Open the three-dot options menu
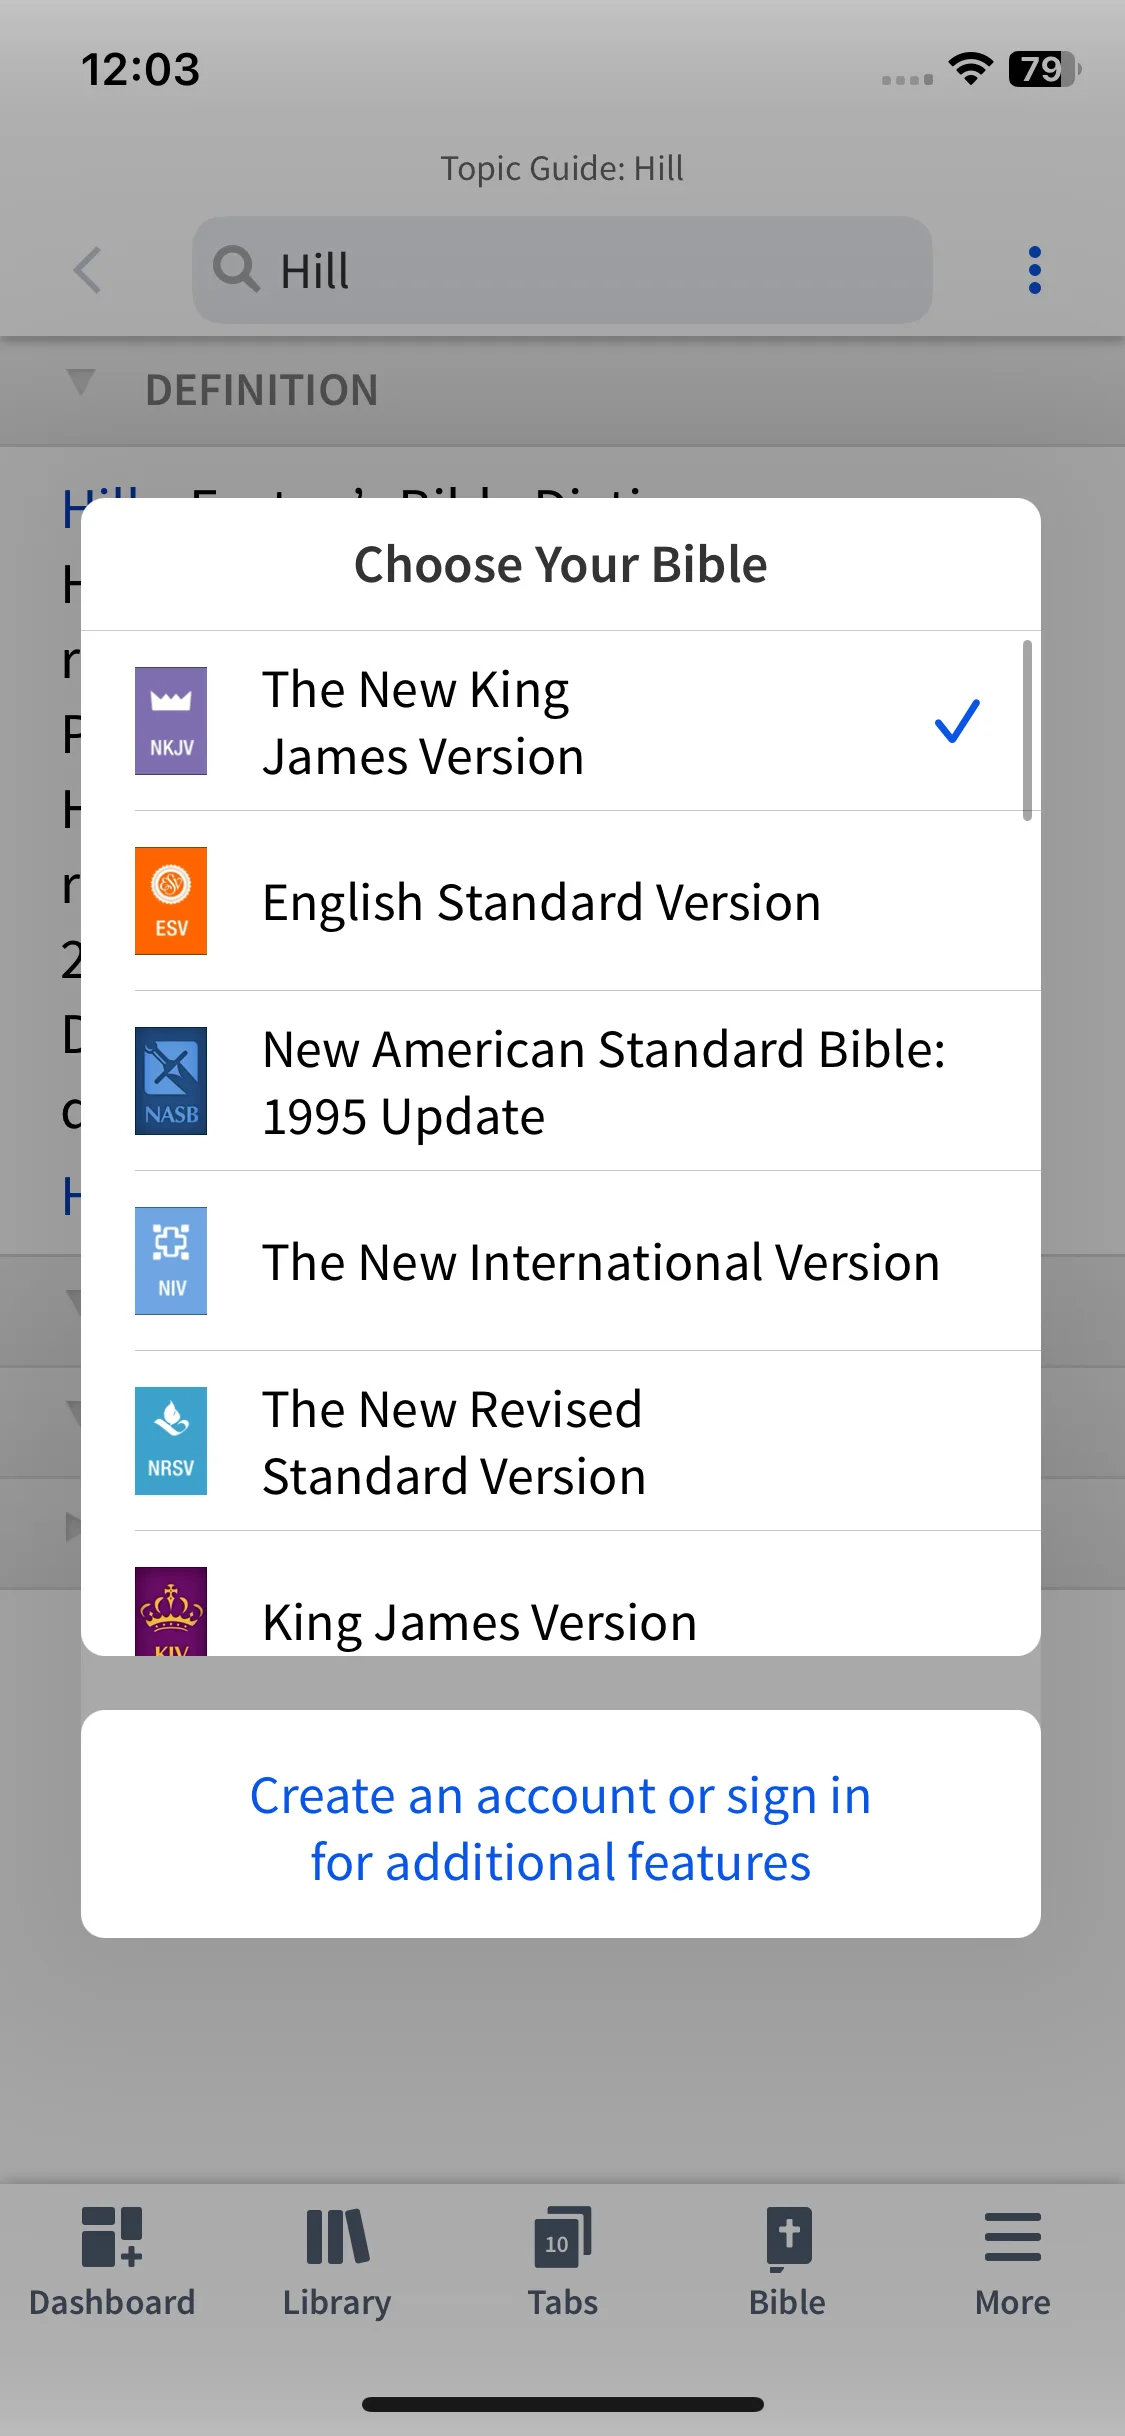This screenshot has height=2436, width=1125. pyautogui.click(x=1035, y=270)
